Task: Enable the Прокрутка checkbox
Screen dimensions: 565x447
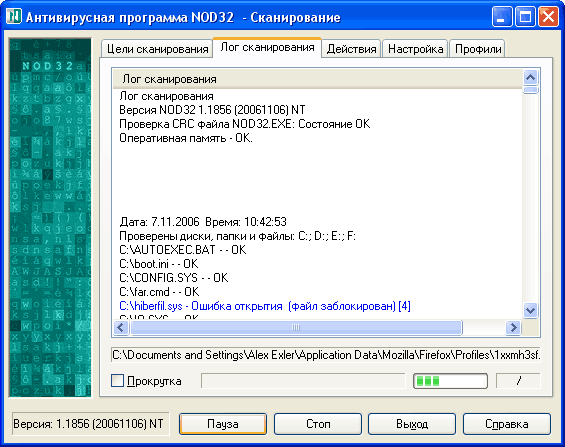Action: pos(117,381)
